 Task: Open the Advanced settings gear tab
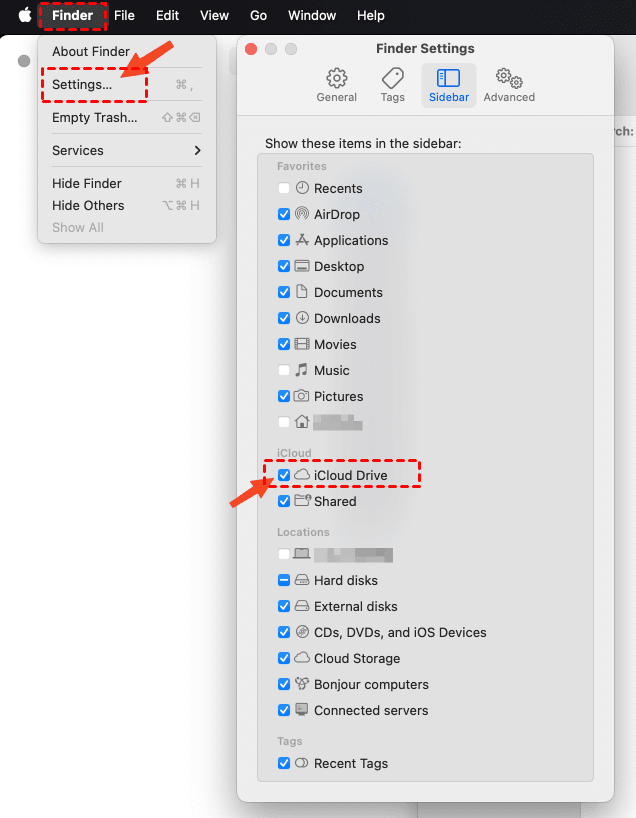(x=509, y=79)
